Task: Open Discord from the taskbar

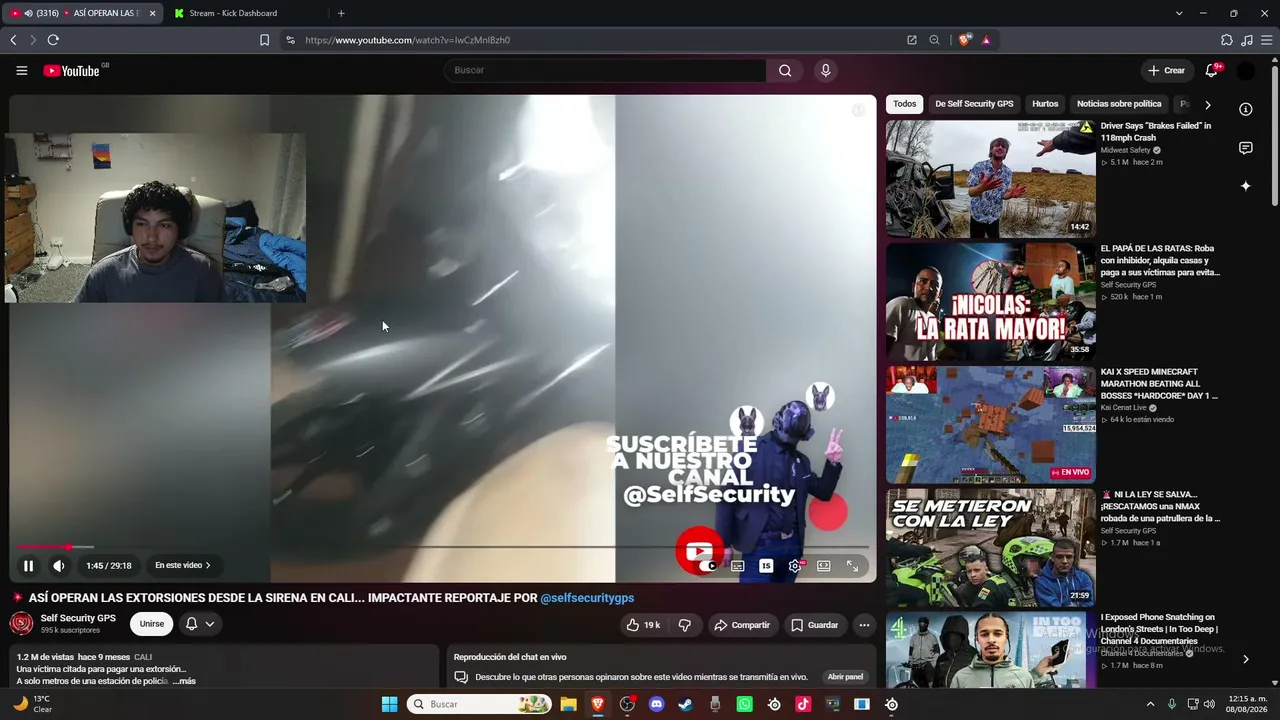Action: click(656, 704)
